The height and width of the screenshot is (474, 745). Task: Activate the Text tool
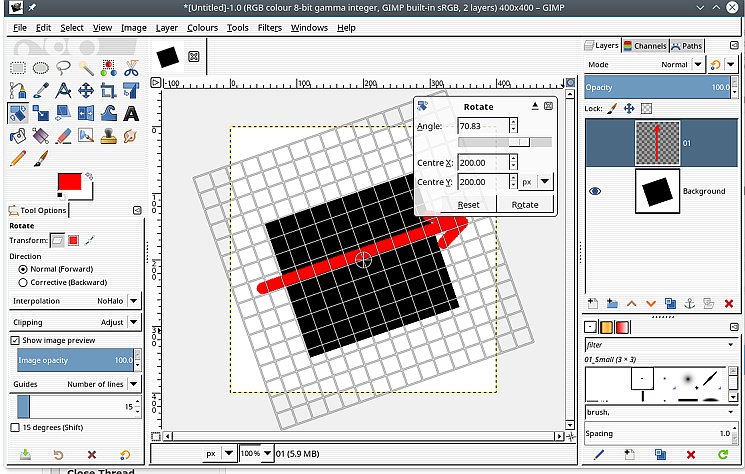[131, 112]
